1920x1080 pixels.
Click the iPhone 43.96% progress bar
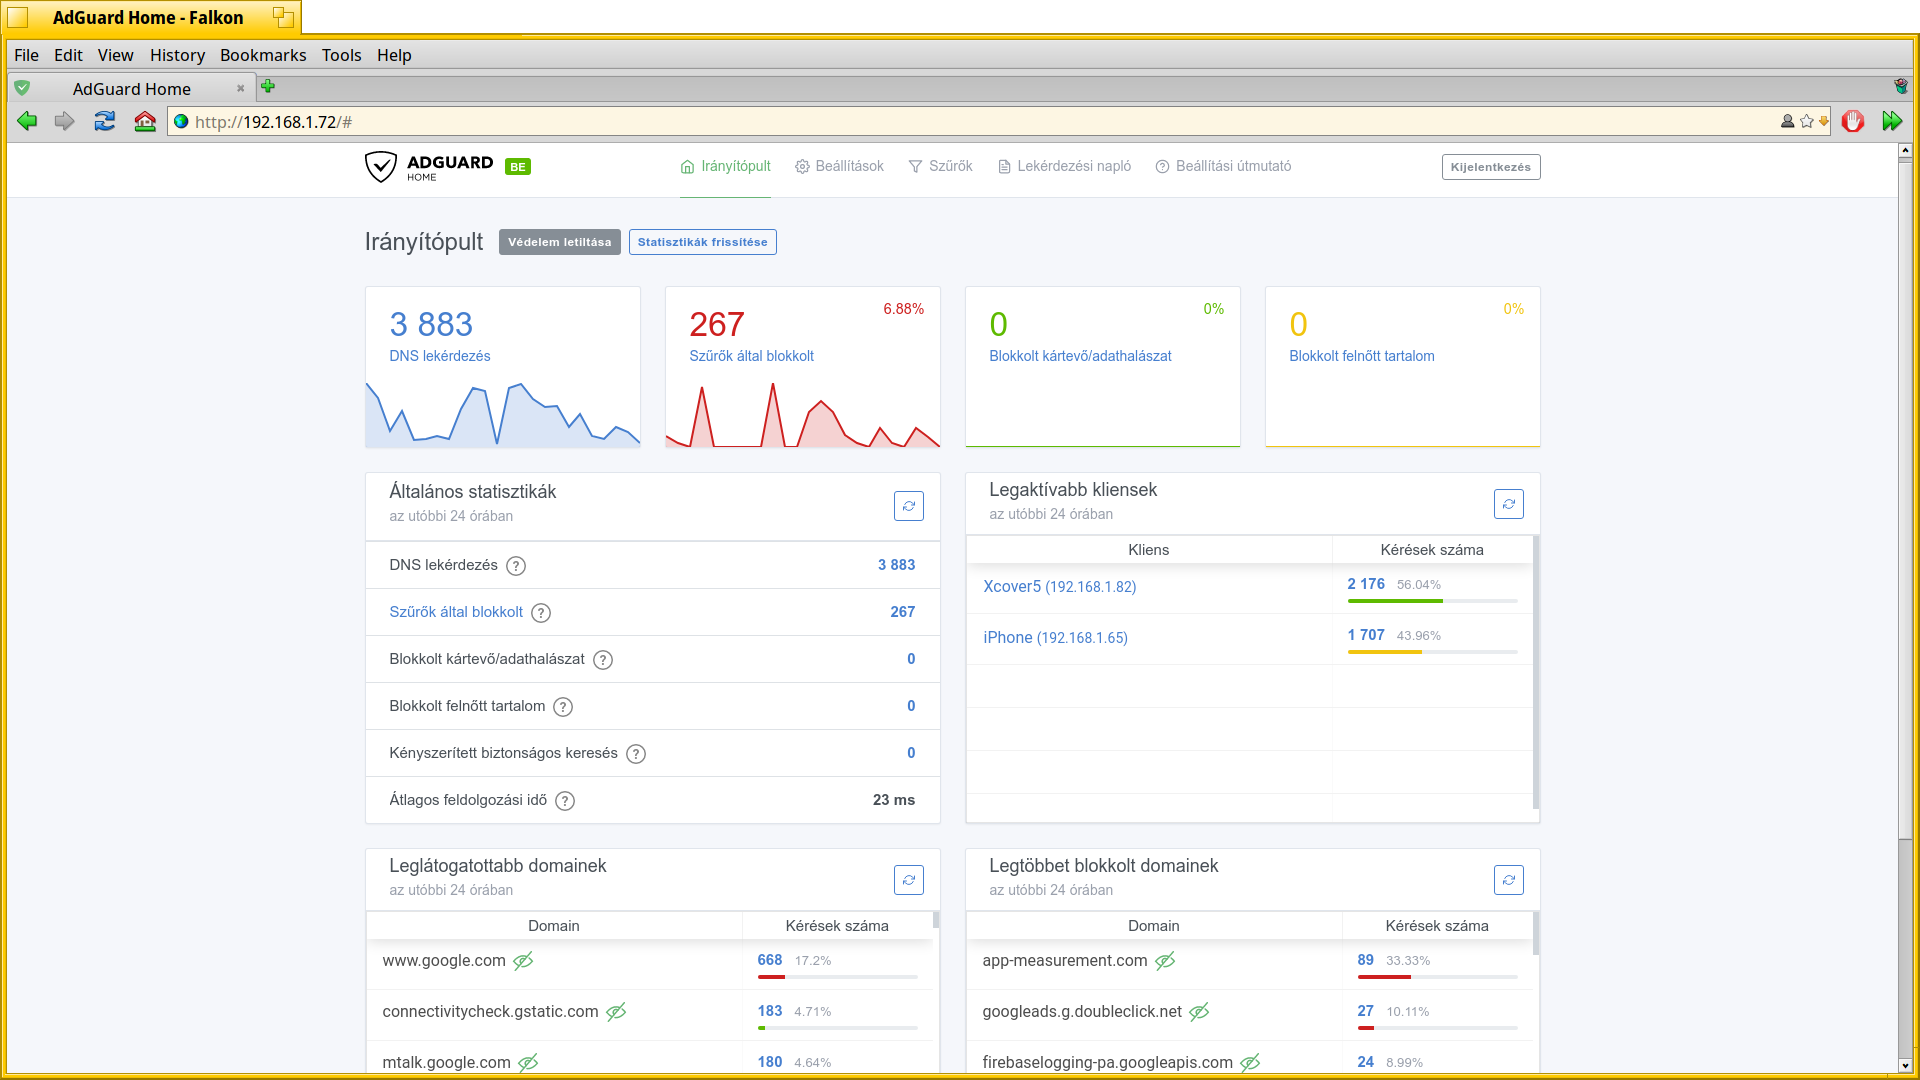click(1432, 652)
